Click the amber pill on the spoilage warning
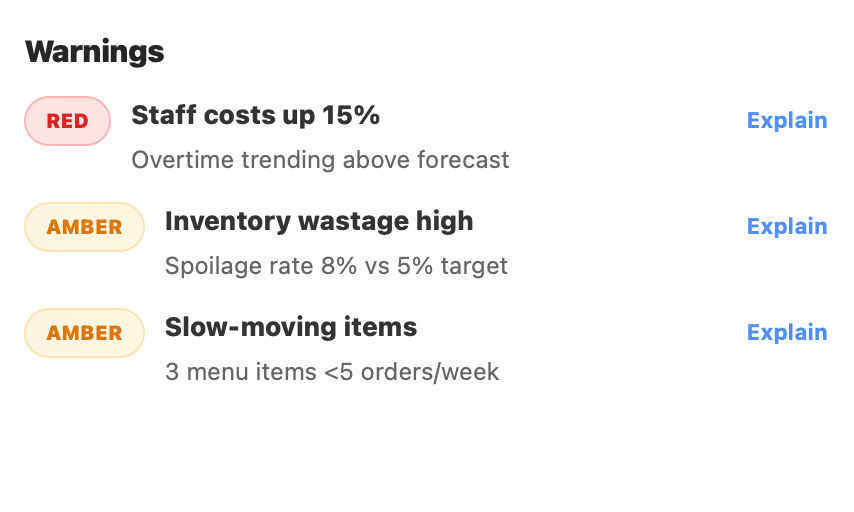 coord(84,227)
